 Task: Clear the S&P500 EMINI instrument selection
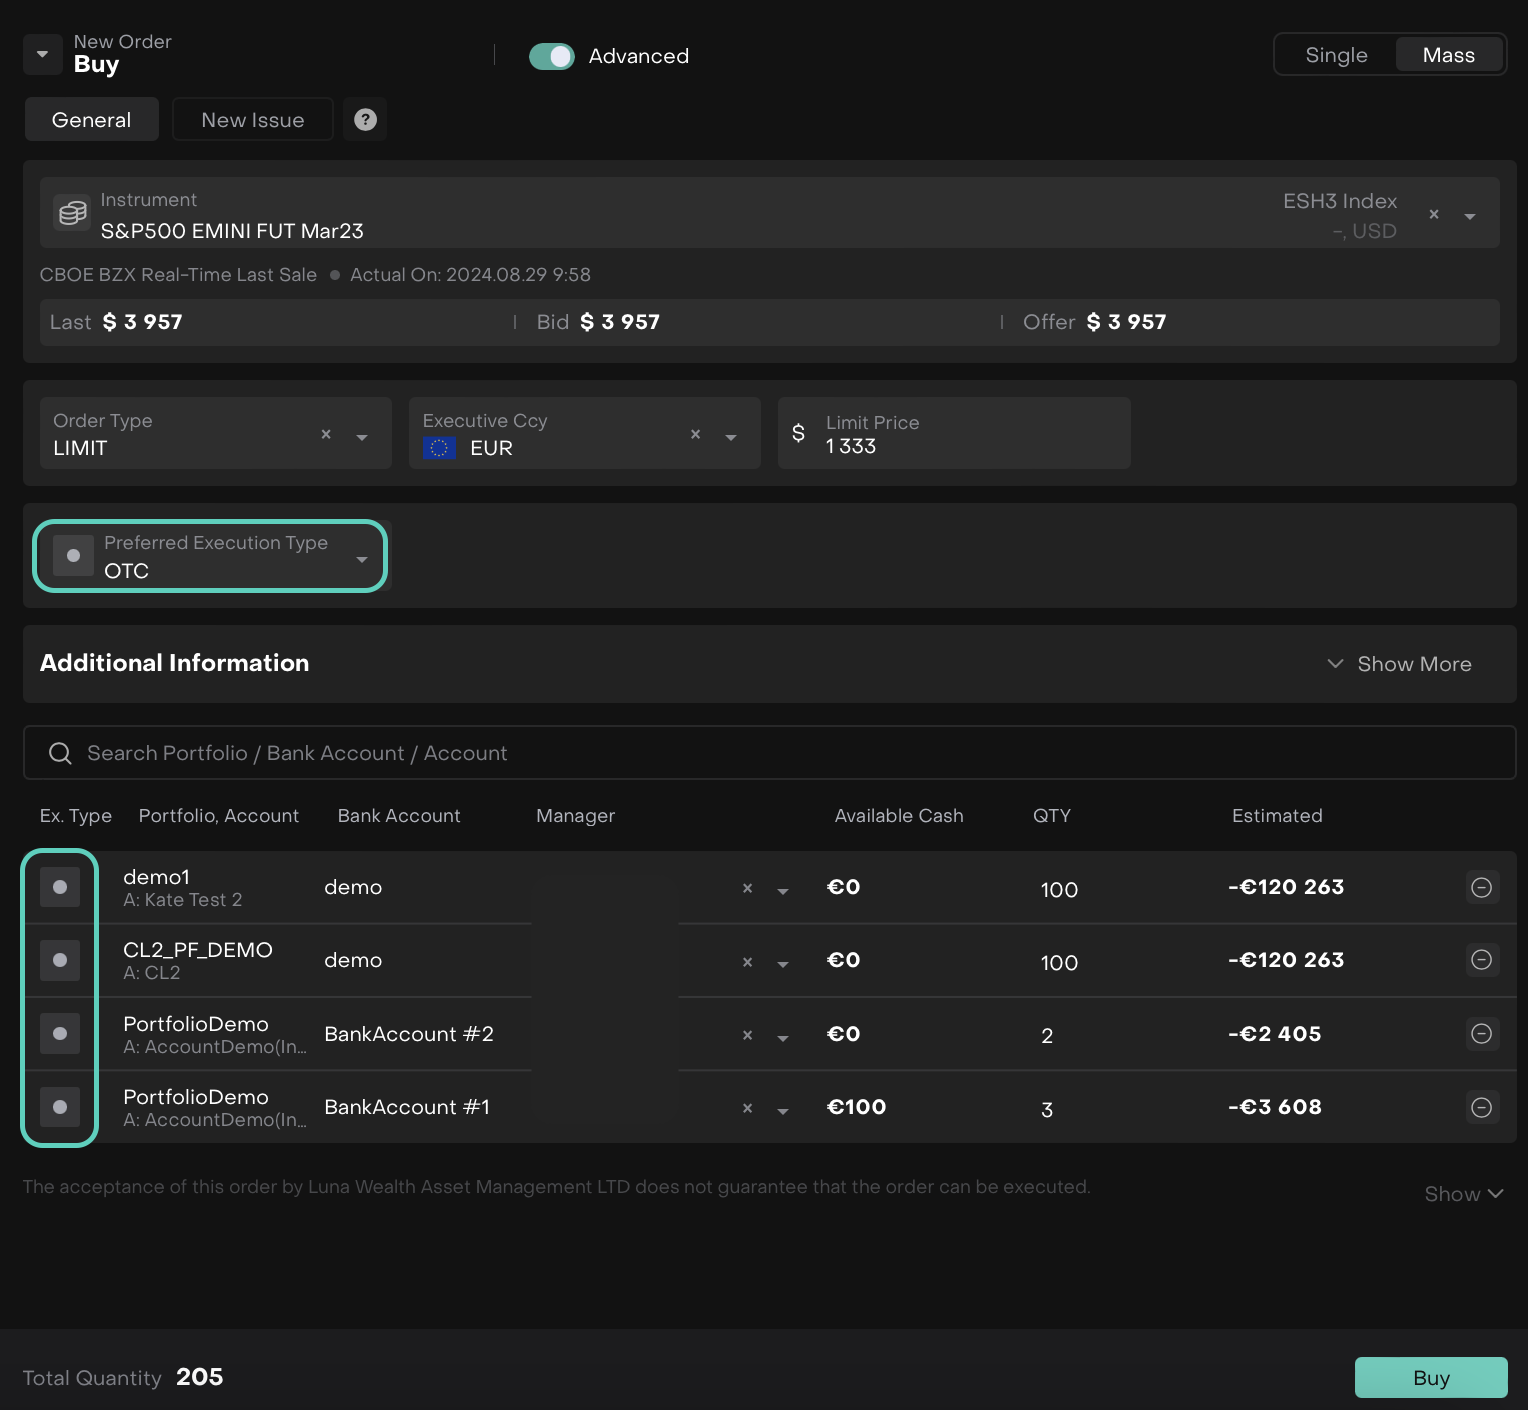click(x=1433, y=215)
